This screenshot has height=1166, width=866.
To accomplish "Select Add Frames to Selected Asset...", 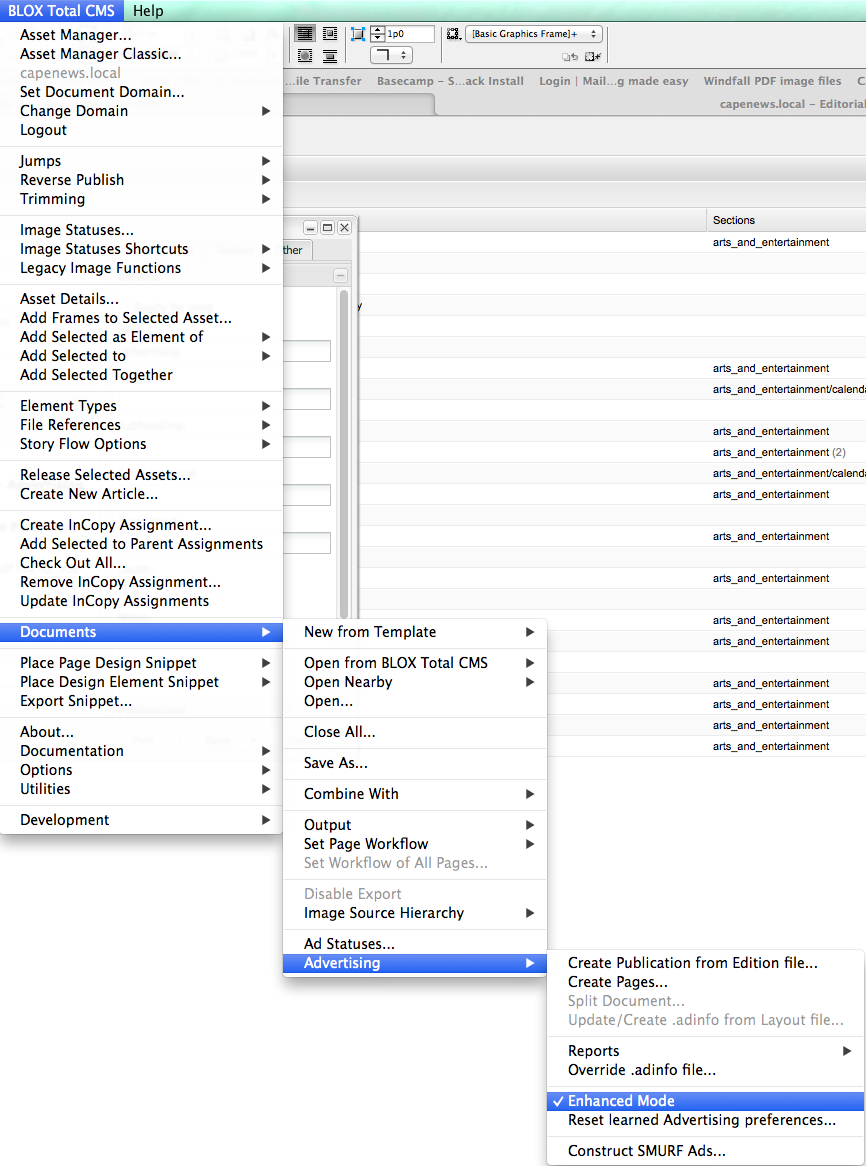I will point(141,318).
